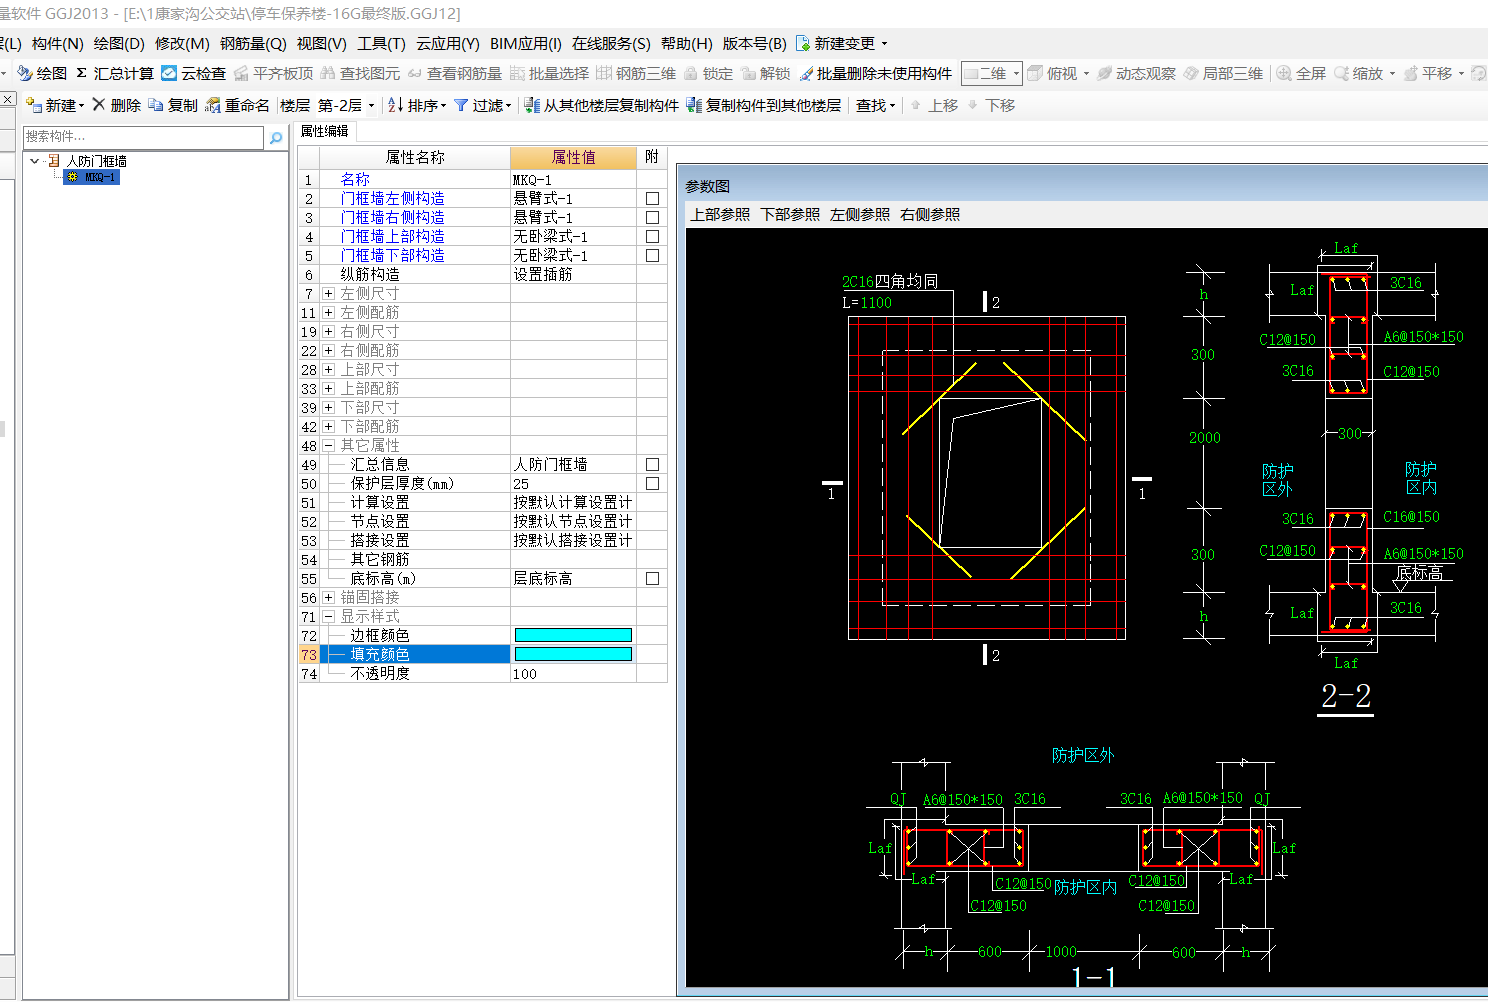Expand the 右侧尺寸 property group
Image resolution: width=1488 pixels, height=1002 pixels.
[328, 331]
